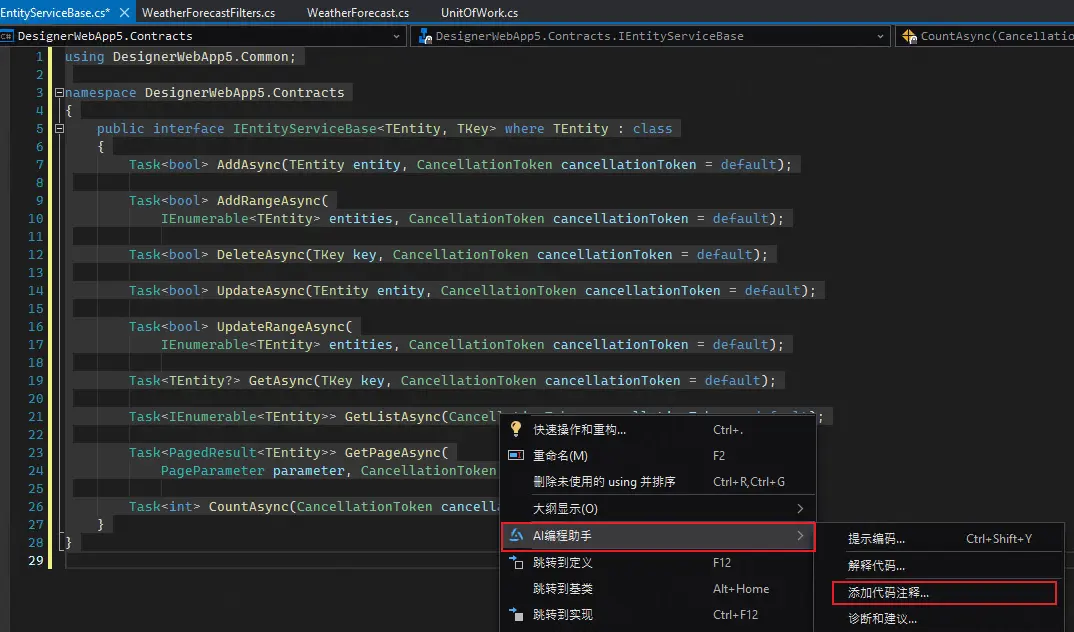Click AddRangeAsync on line 9

click(x=268, y=201)
